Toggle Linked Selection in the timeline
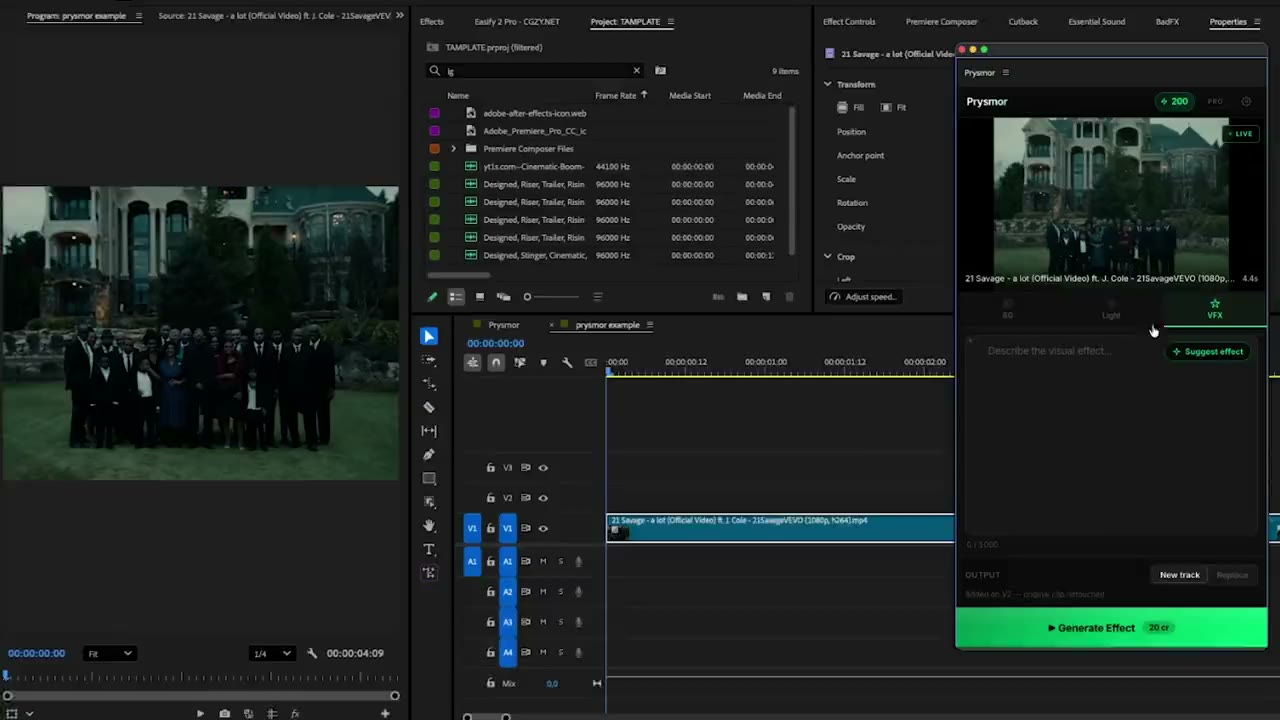This screenshot has height=720, width=1280. (x=519, y=362)
